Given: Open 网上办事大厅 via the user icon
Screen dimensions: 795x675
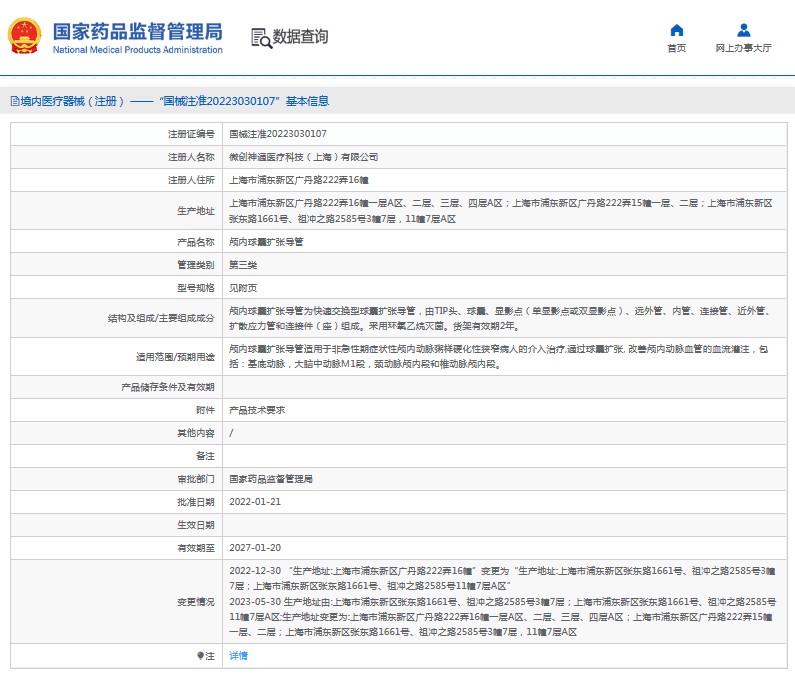Looking at the screenshot, I should tap(743, 30).
